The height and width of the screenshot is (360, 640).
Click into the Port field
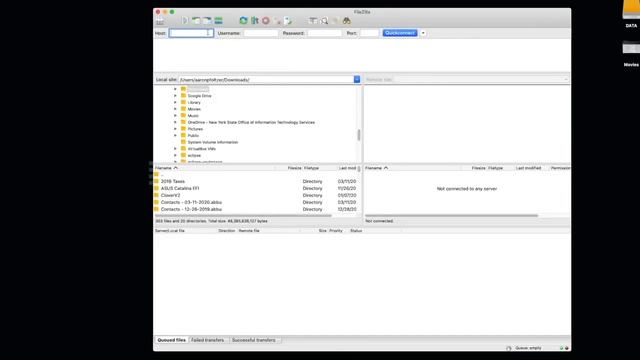369,33
